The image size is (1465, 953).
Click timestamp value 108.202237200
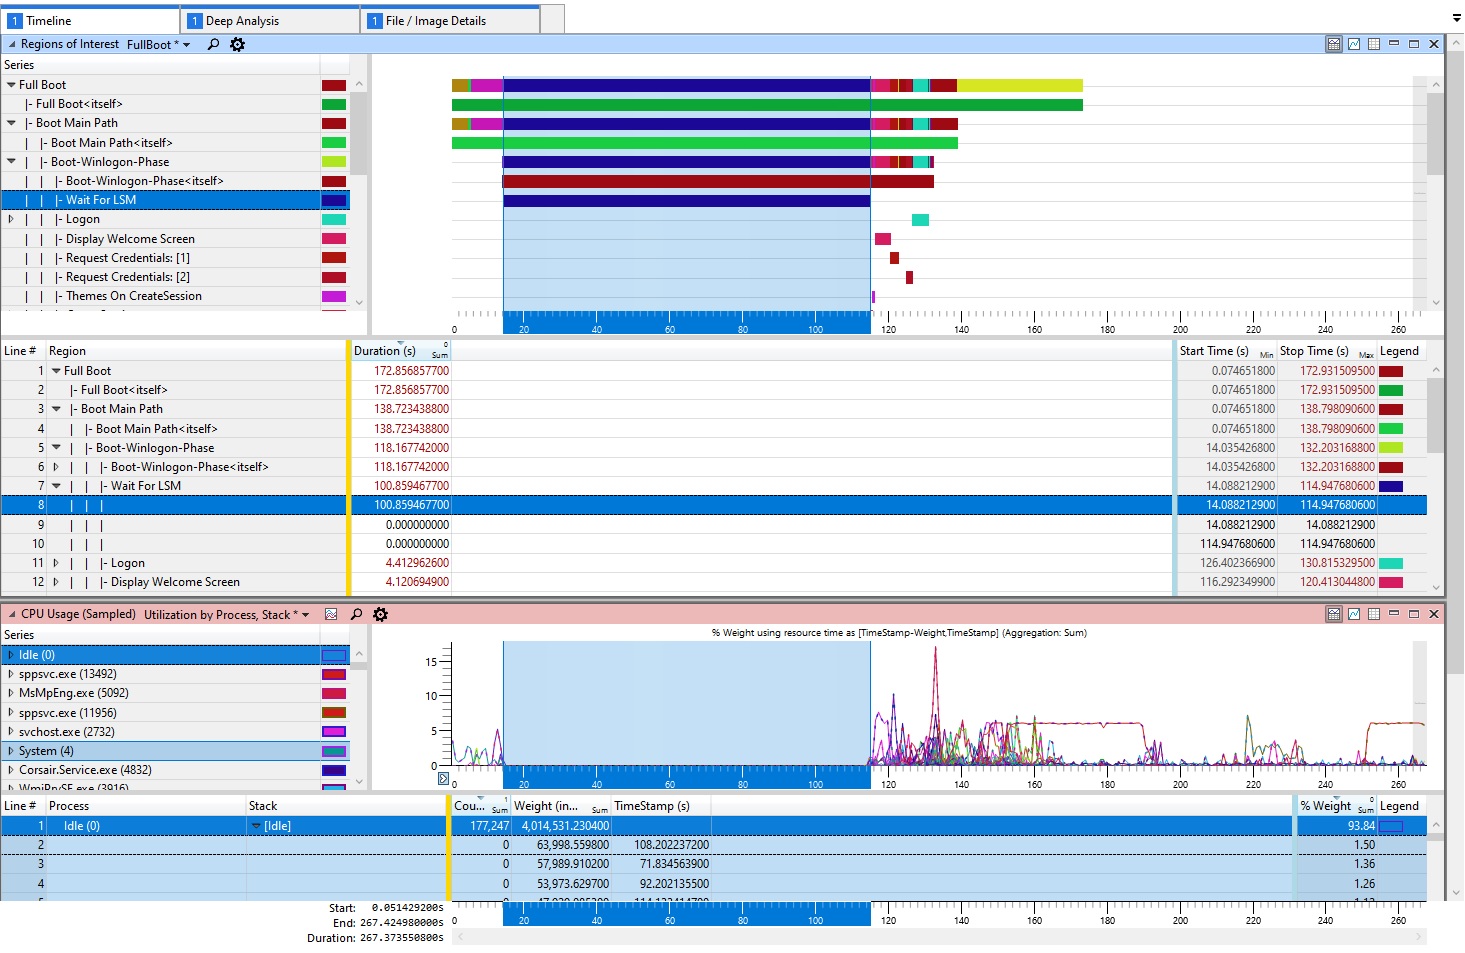pos(671,845)
